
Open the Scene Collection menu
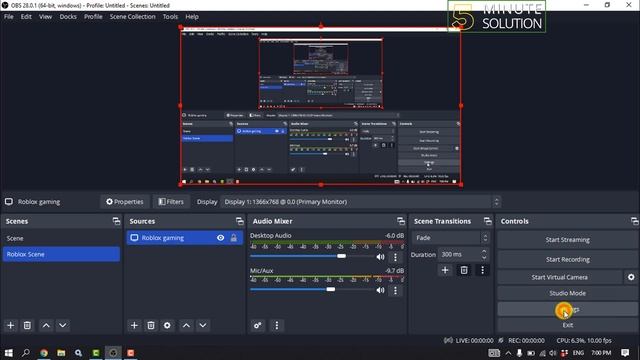[133, 17]
